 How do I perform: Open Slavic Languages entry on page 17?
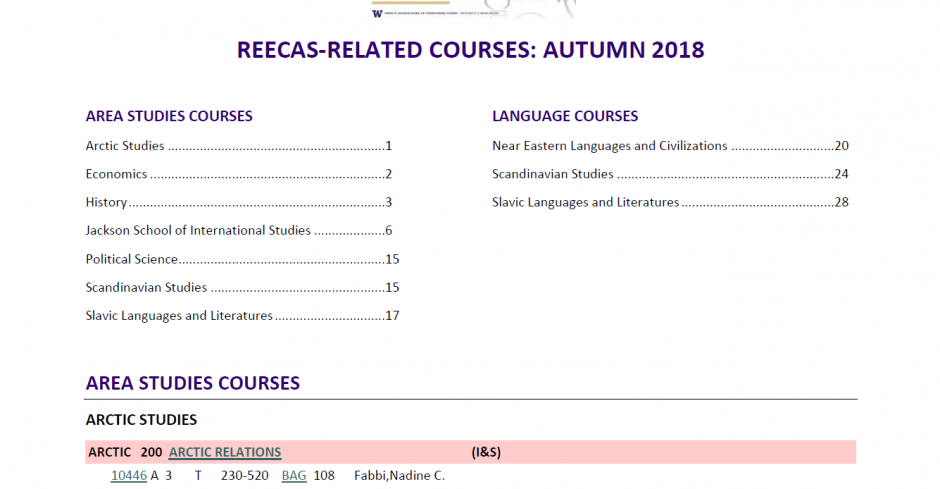(x=242, y=315)
